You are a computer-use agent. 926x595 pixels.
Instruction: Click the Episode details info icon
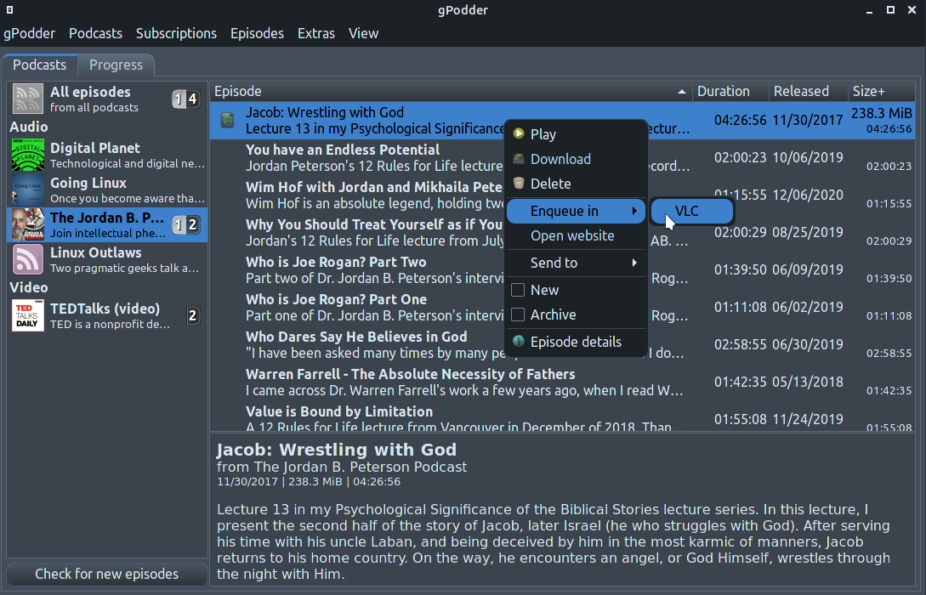[519, 341]
